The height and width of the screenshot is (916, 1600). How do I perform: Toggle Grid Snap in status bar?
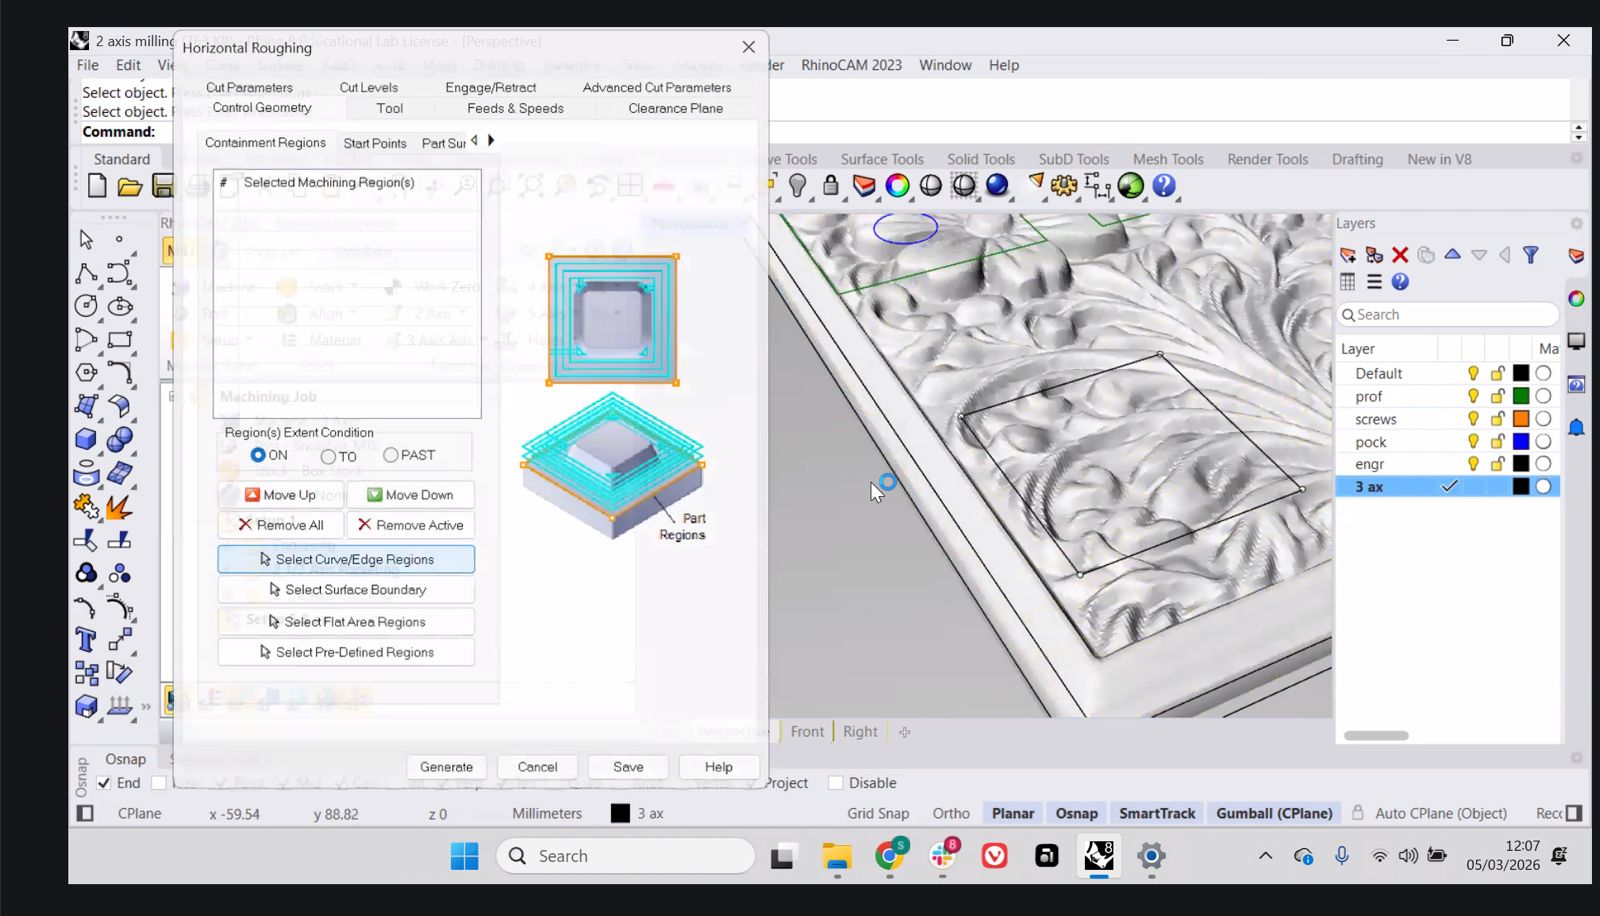(x=878, y=814)
